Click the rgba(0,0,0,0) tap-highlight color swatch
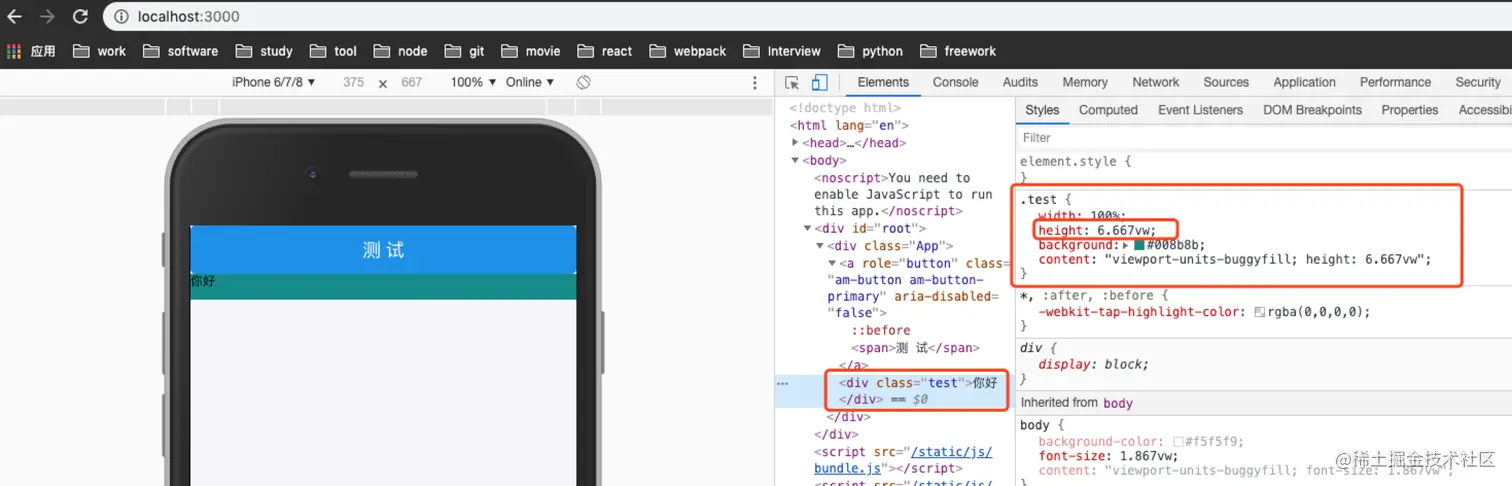Image resolution: width=1512 pixels, height=486 pixels. point(1260,312)
